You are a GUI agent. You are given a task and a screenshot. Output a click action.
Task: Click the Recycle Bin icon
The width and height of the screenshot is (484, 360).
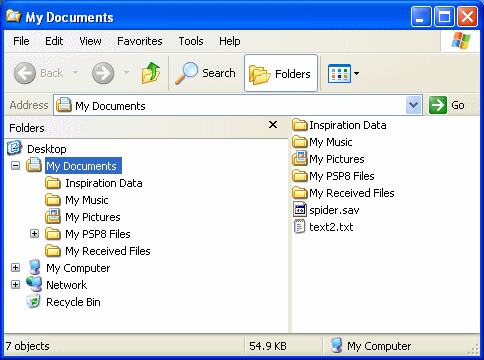click(x=33, y=301)
